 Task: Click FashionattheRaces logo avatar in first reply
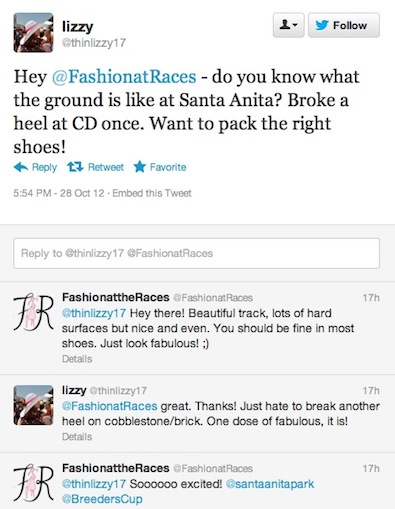coord(33,312)
